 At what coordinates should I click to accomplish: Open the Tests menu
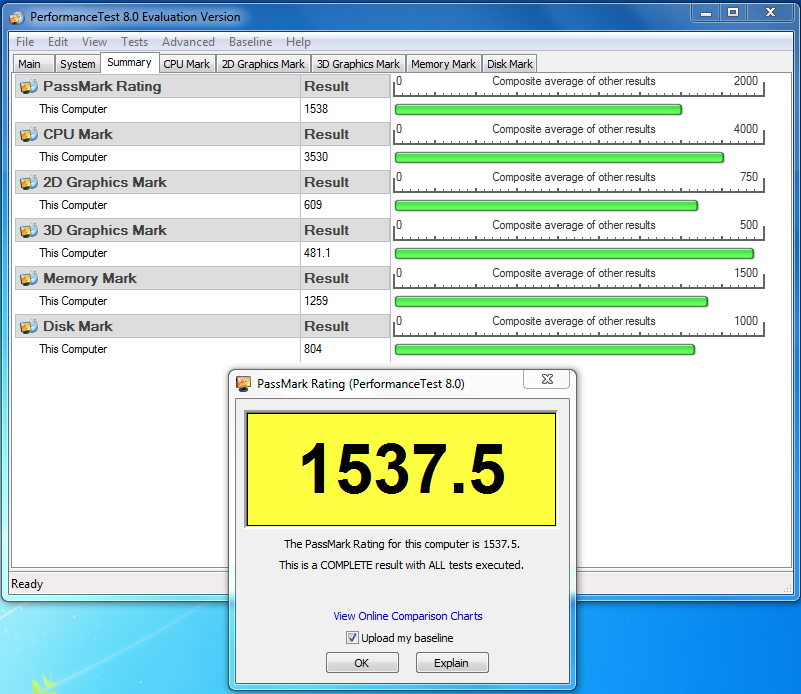134,42
